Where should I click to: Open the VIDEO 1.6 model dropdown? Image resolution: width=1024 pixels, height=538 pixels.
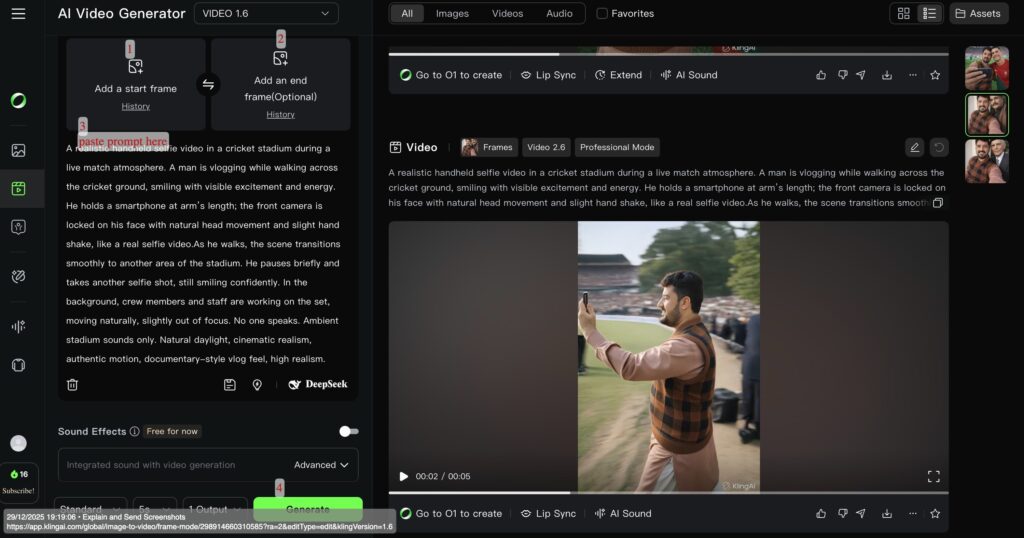pos(265,14)
